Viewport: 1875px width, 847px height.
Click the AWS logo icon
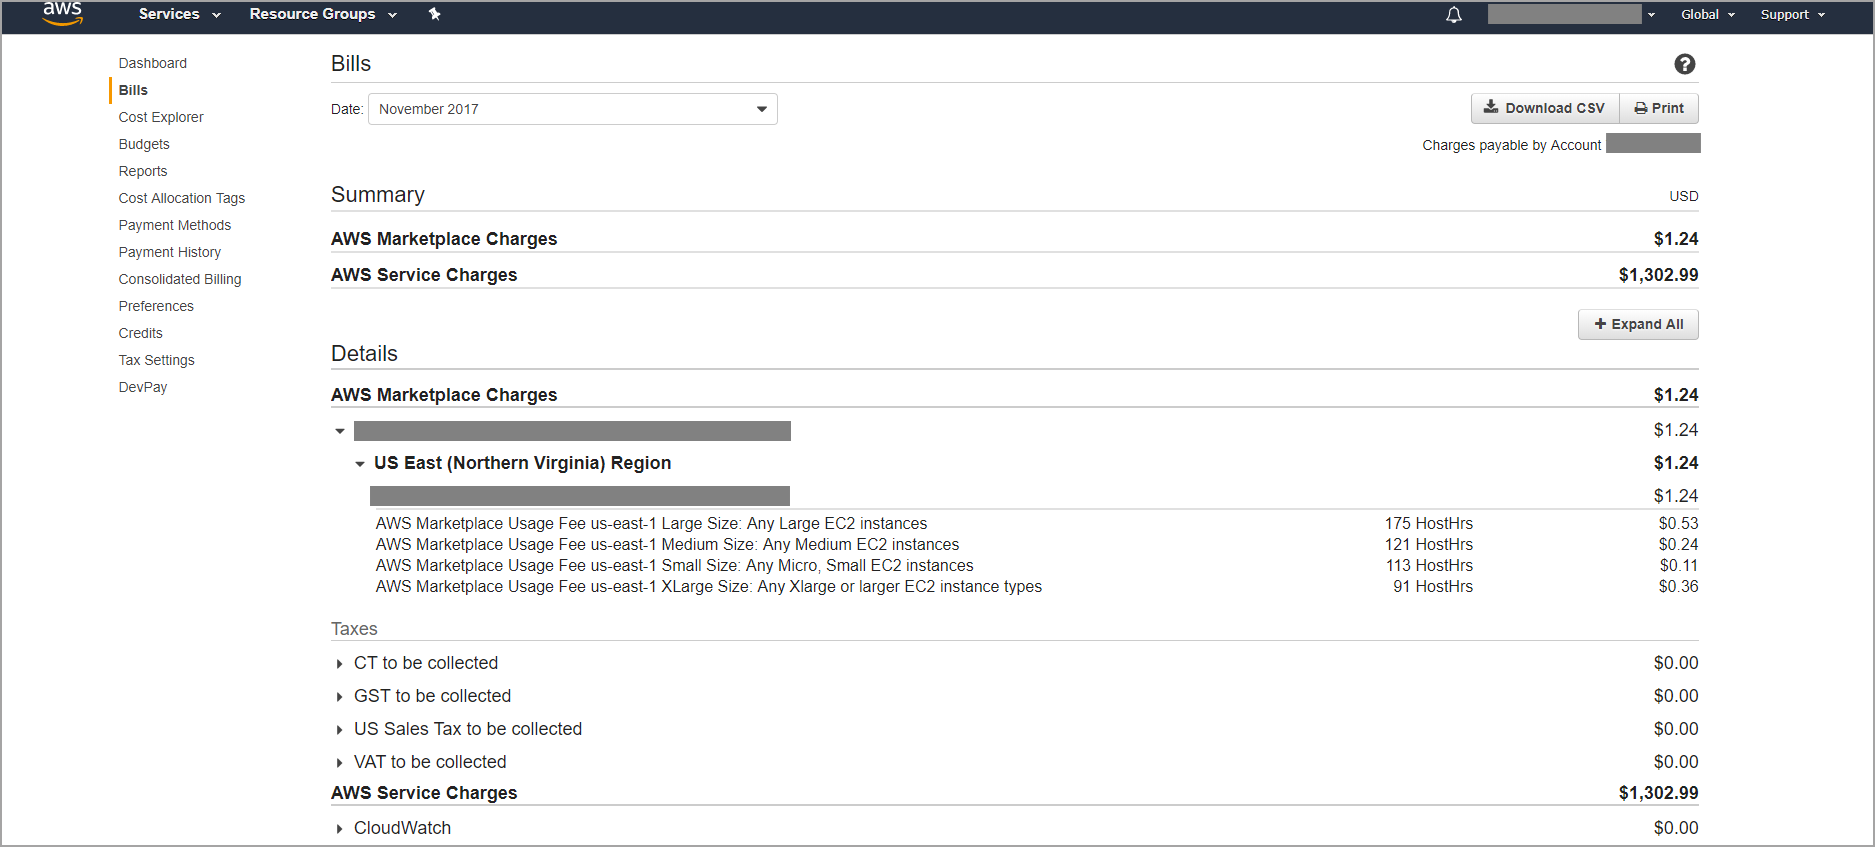pos(62,13)
